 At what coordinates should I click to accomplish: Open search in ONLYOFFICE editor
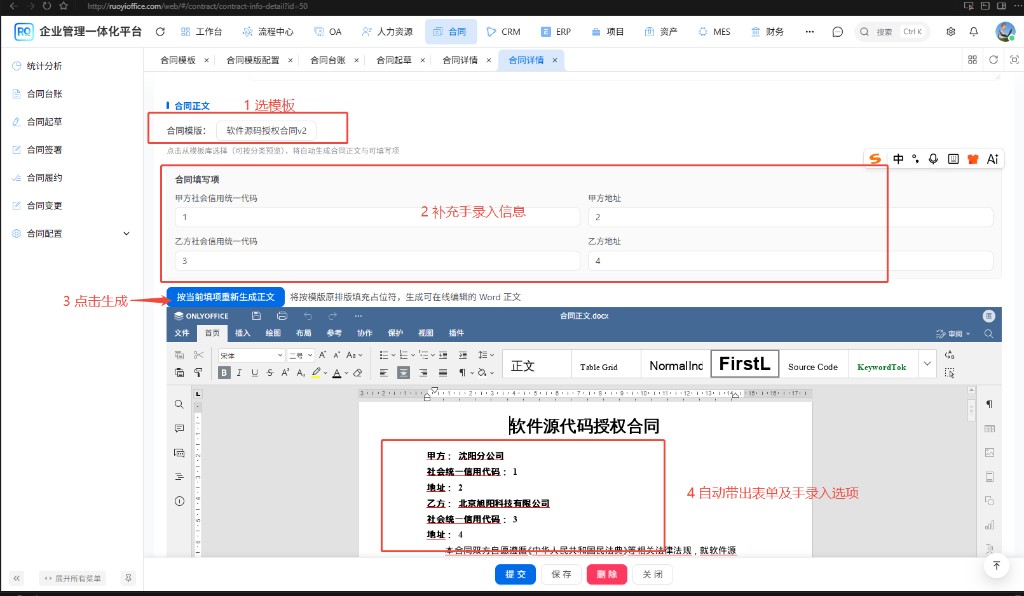(x=989, y=334)
